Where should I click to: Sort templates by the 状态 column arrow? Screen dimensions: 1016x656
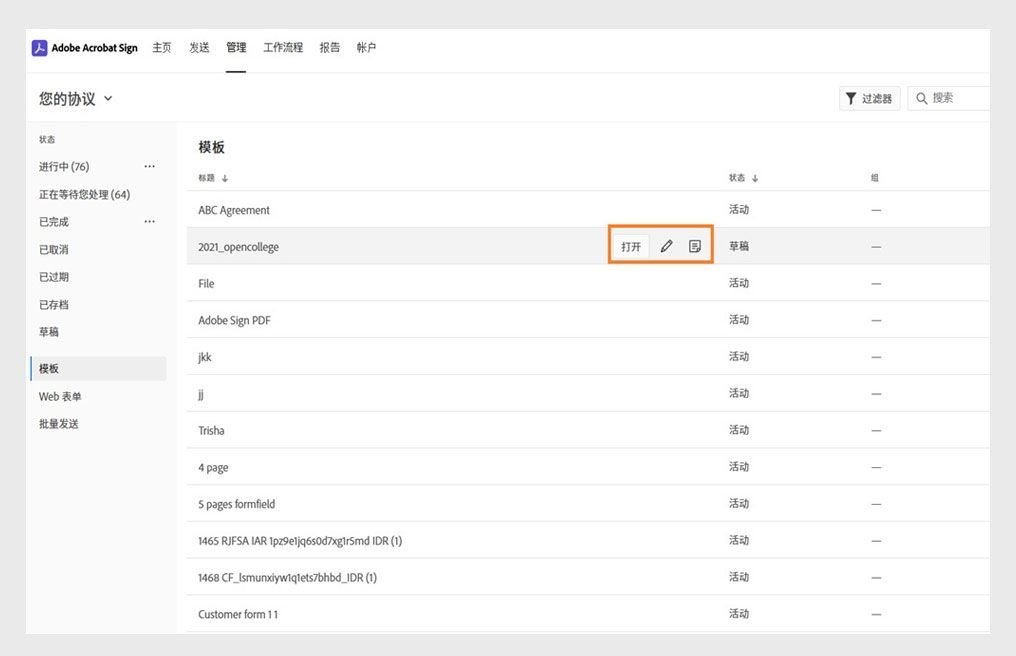tap(755, 178)
